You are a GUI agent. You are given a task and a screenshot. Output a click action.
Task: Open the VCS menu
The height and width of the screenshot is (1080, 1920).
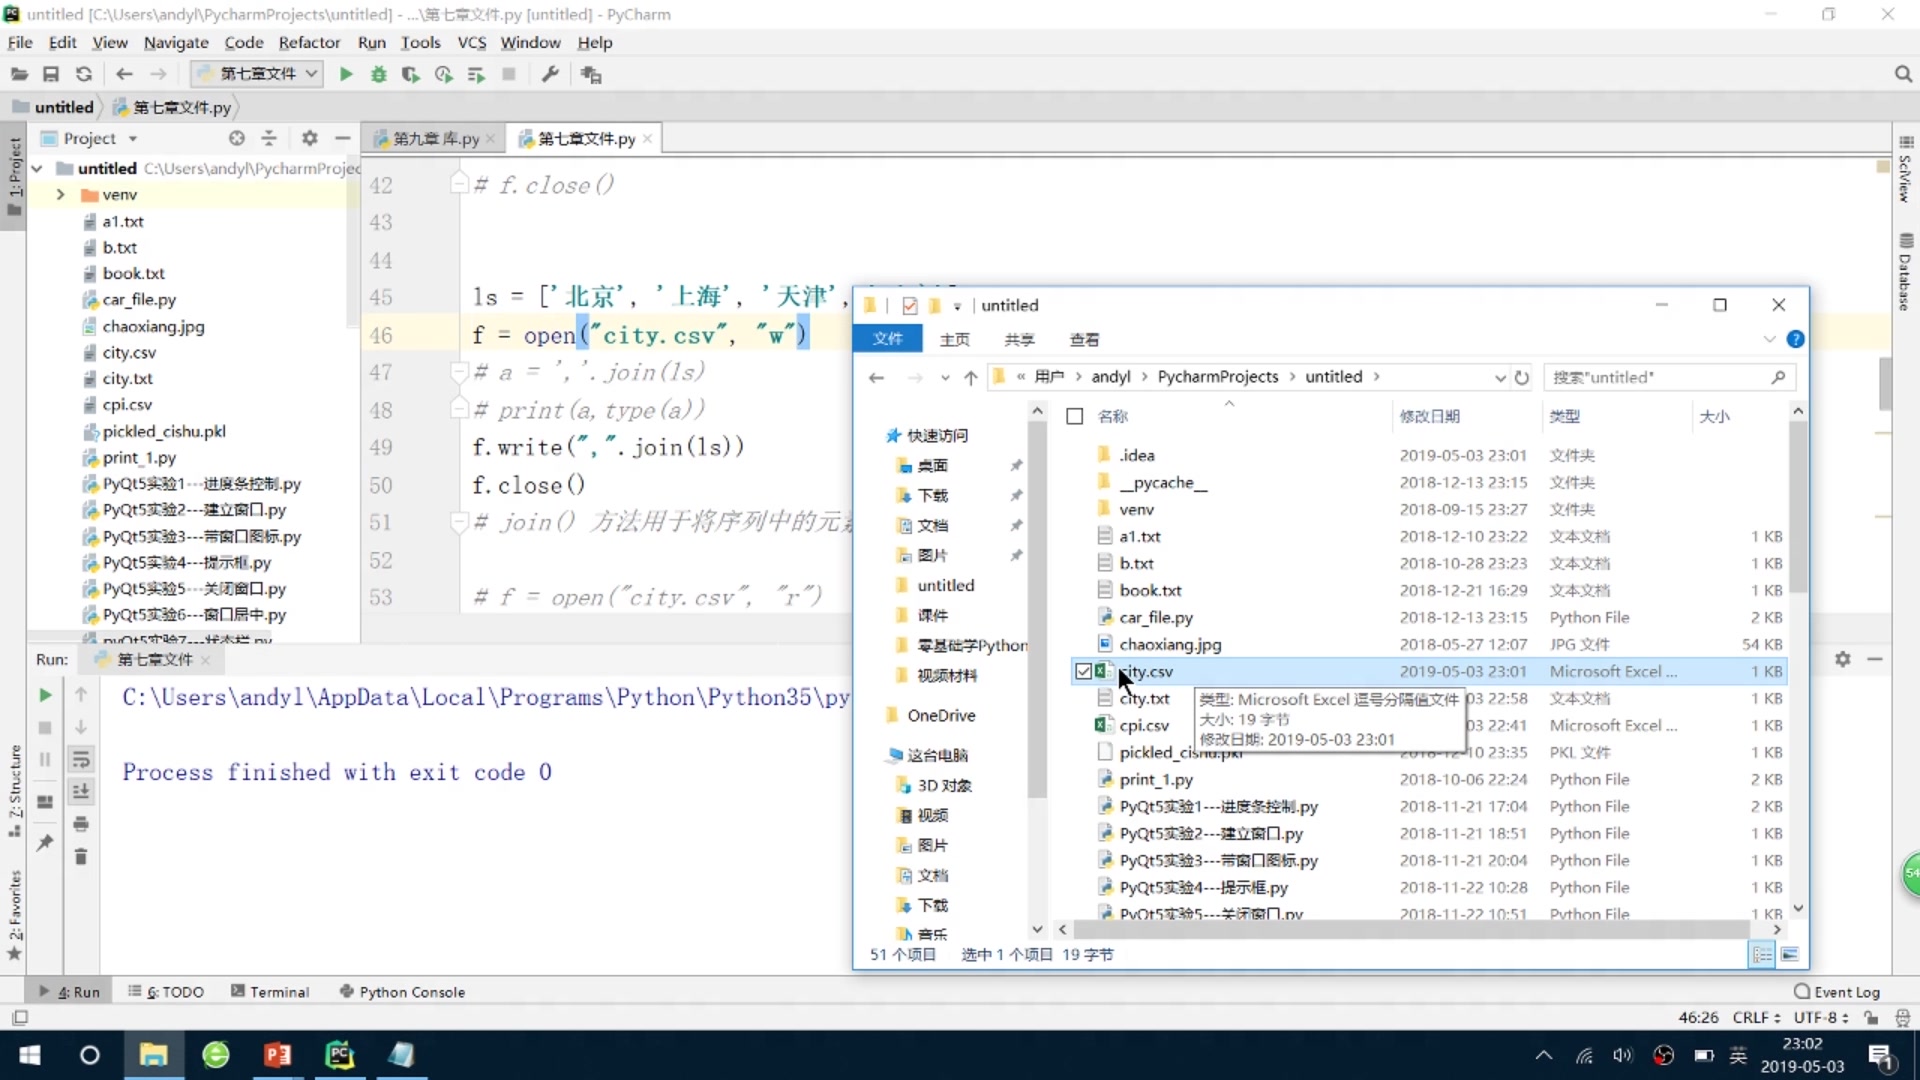click(x=471, y=42)
